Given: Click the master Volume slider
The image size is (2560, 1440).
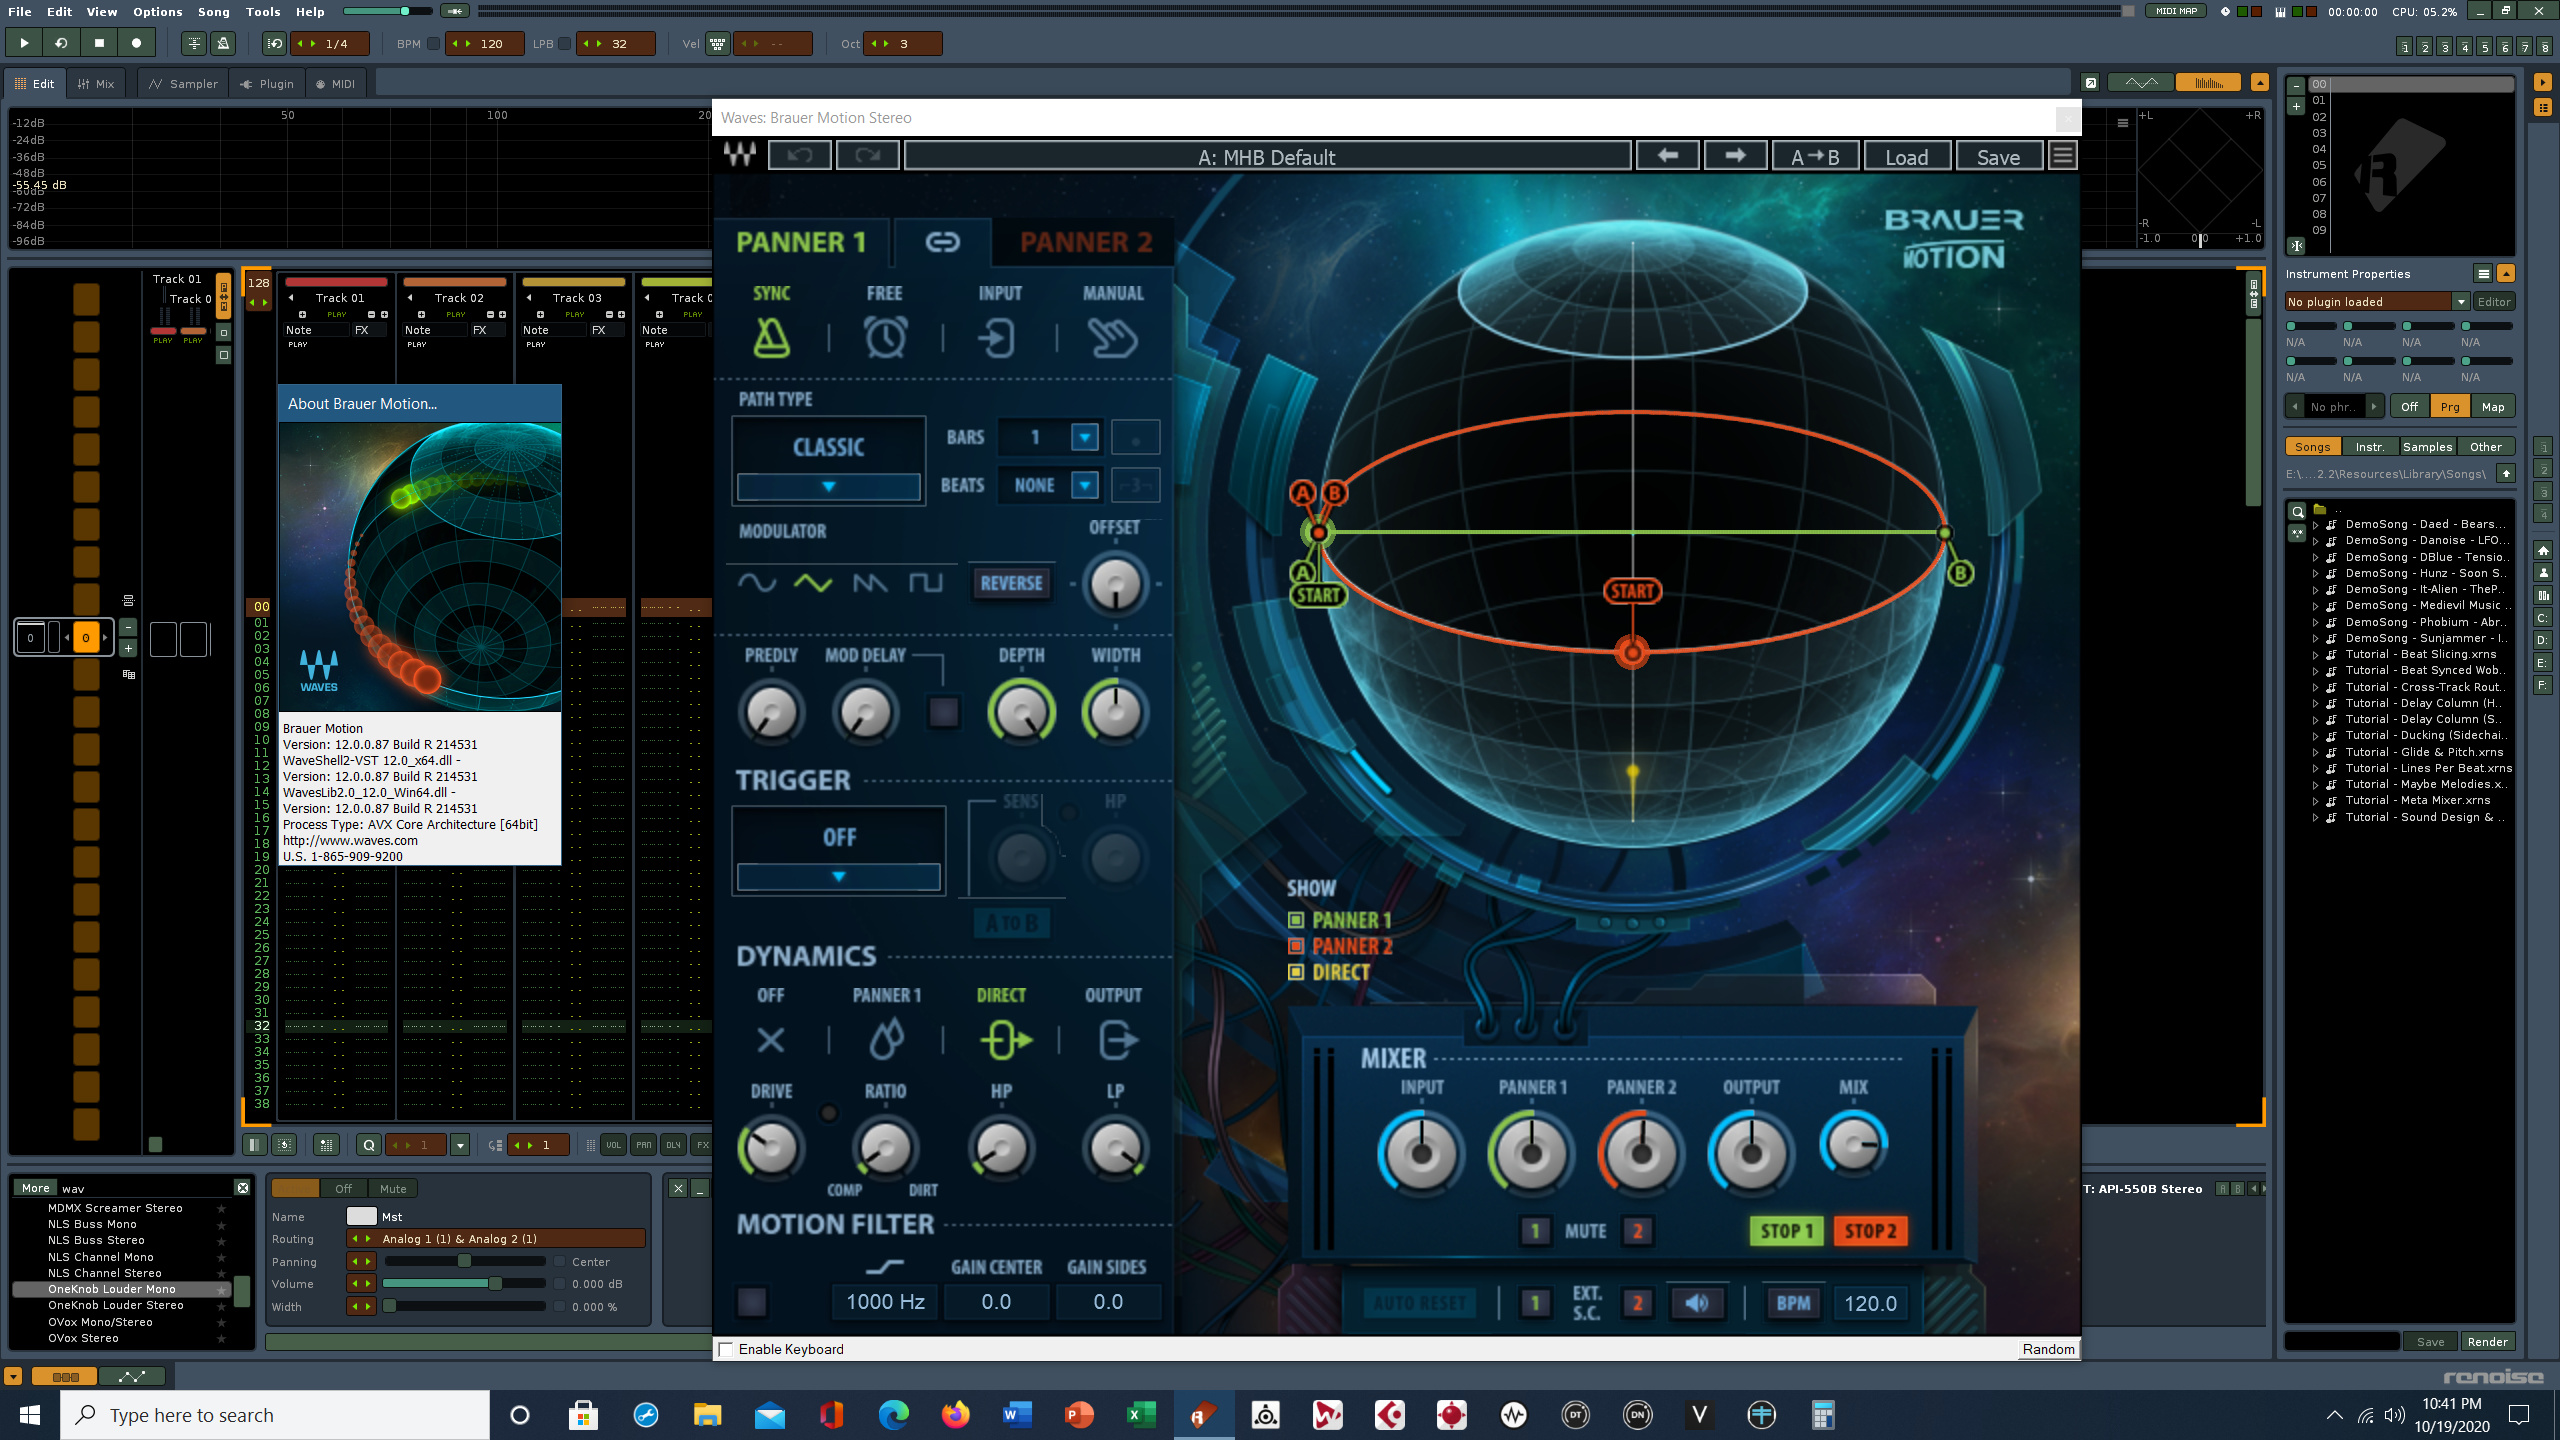Looking at the screenshot, I should [464, 1284].
